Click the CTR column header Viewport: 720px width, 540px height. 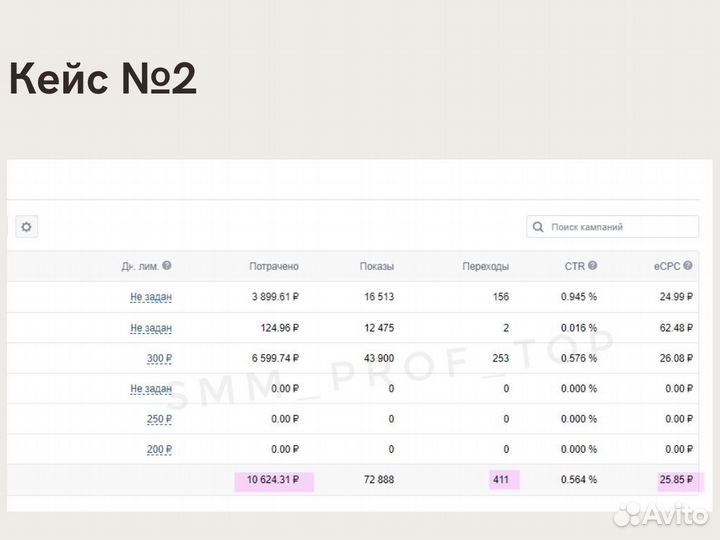point(574,266)
